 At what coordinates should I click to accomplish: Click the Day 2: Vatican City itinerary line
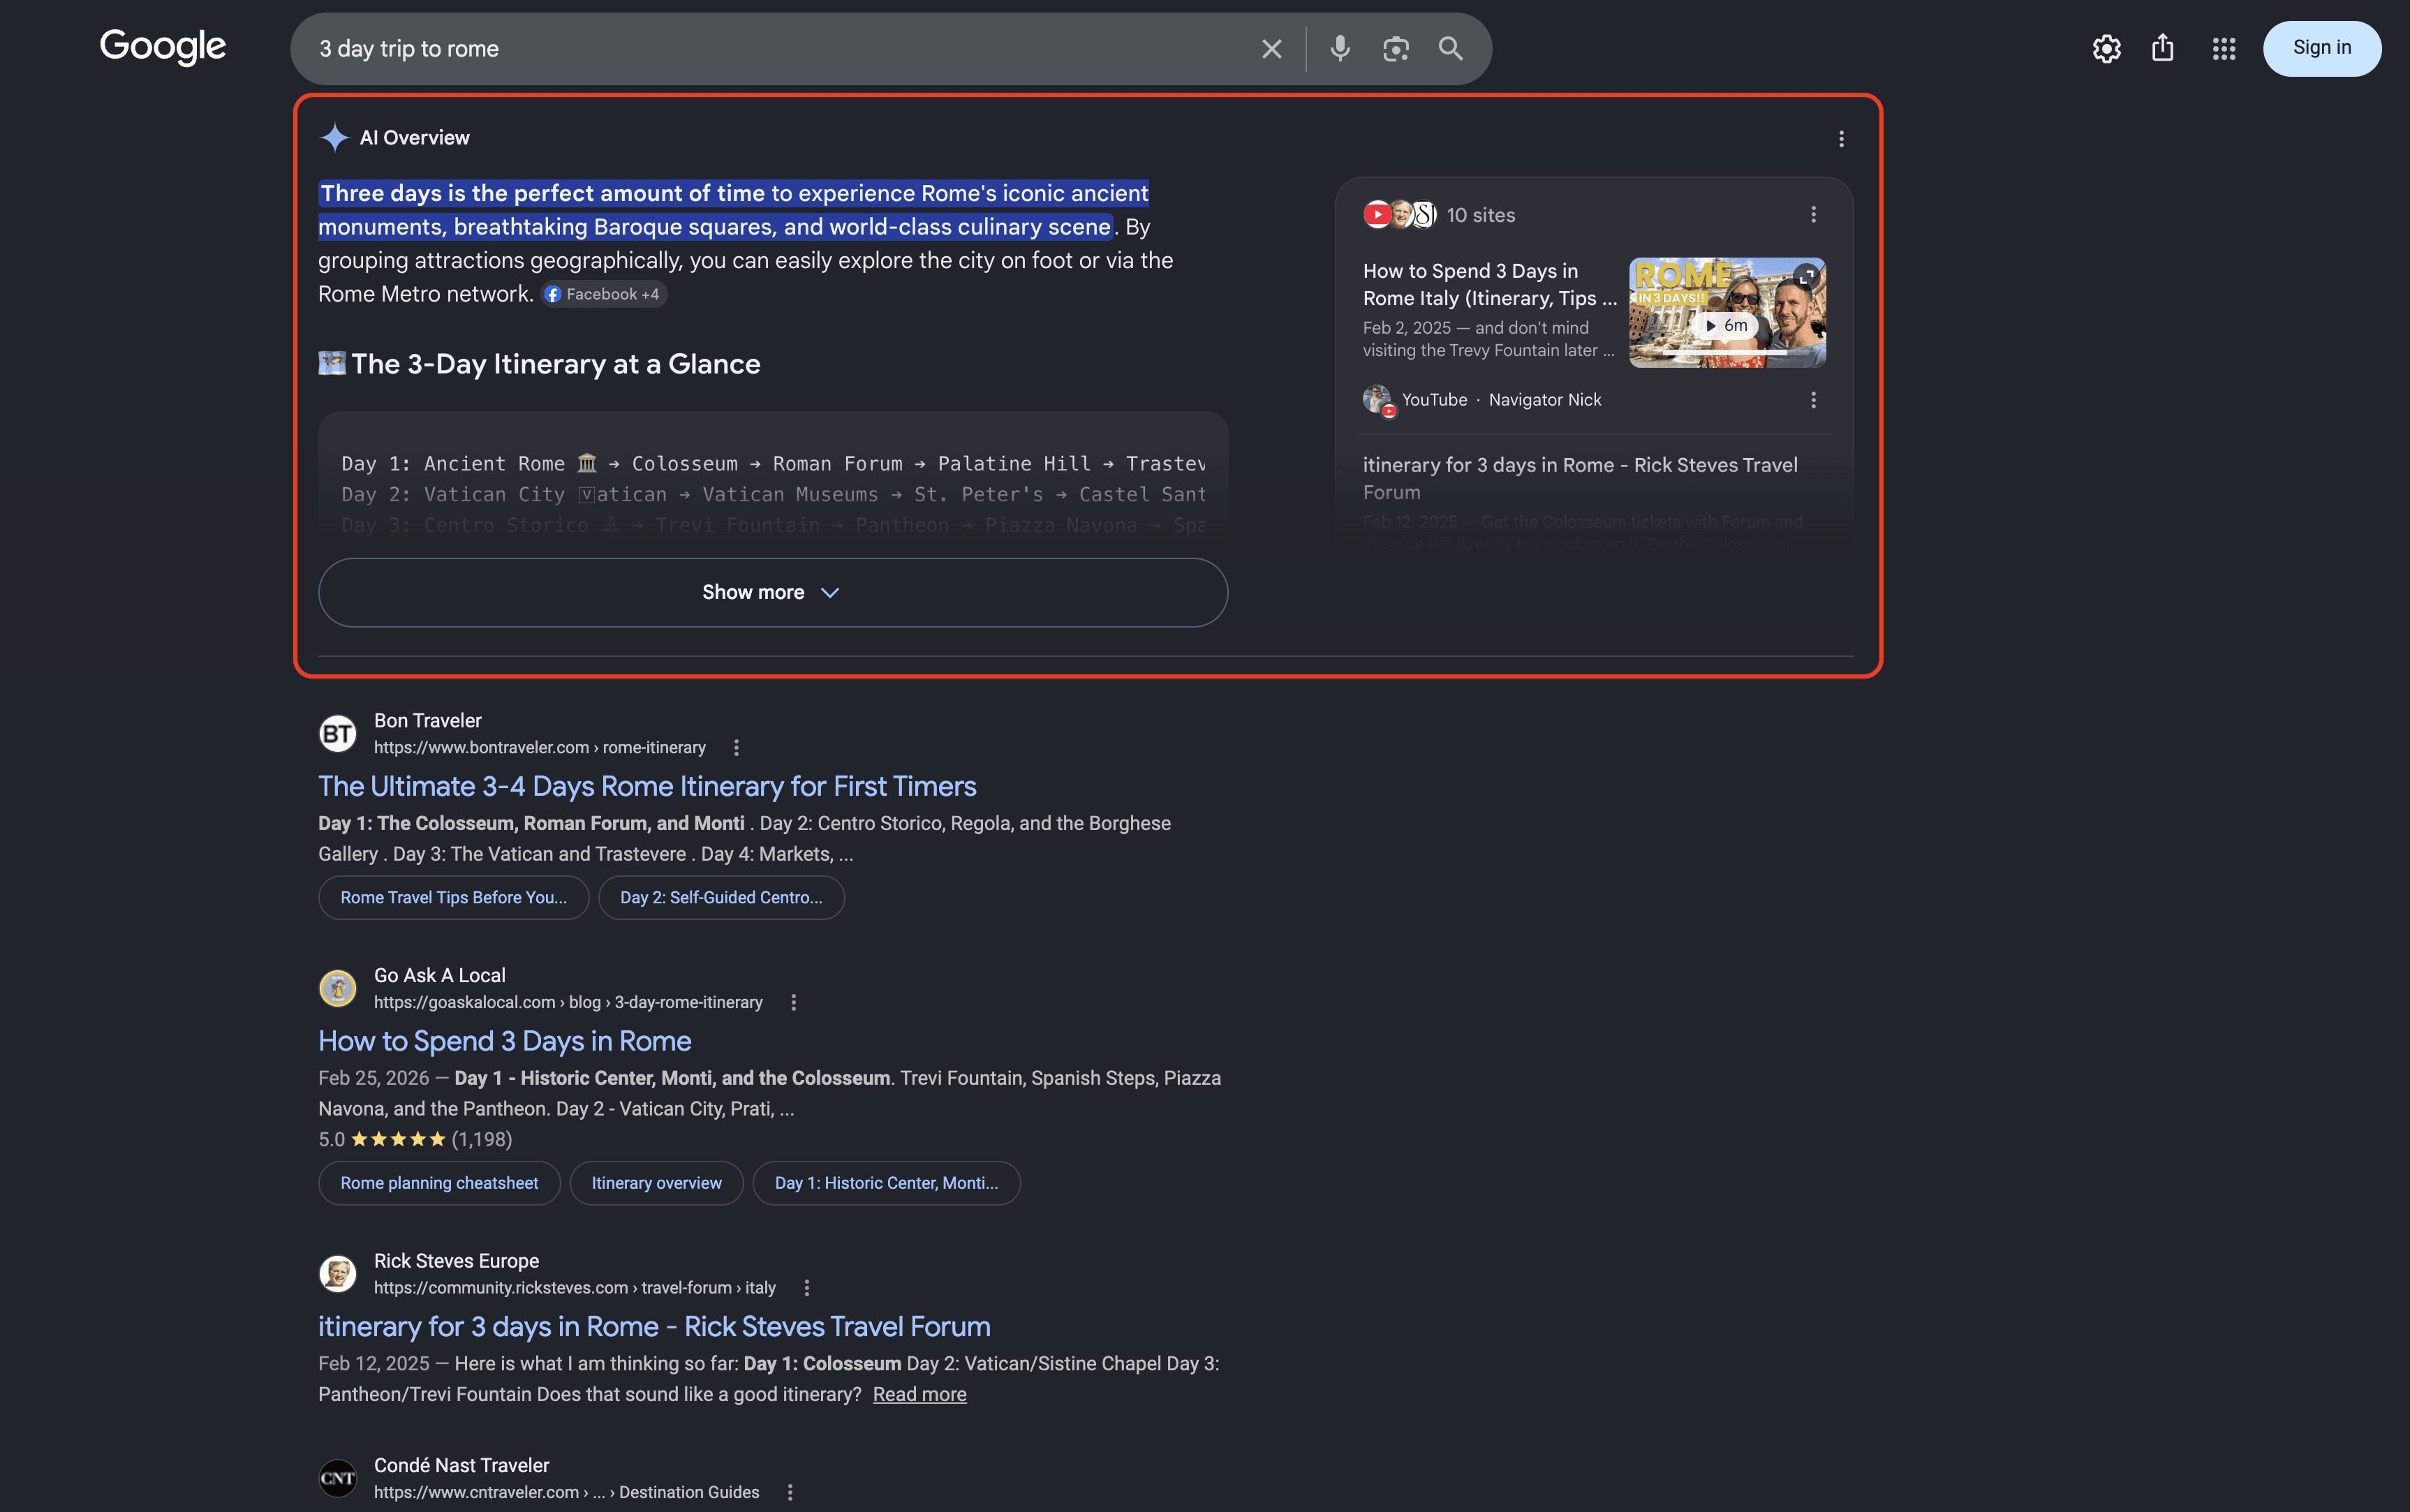click(773, 494)
